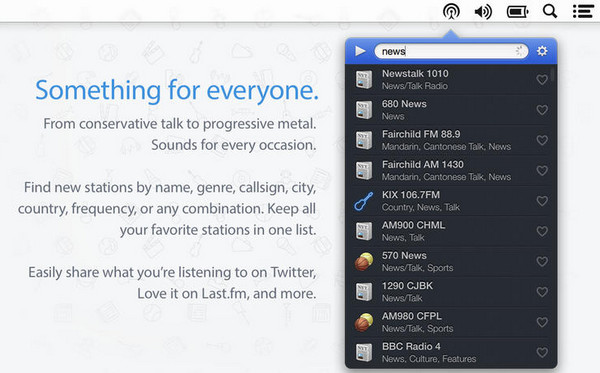Click newspaper icon beside 680 News
Viewport: 600px width, 373px height.
[x=364, y=110]
